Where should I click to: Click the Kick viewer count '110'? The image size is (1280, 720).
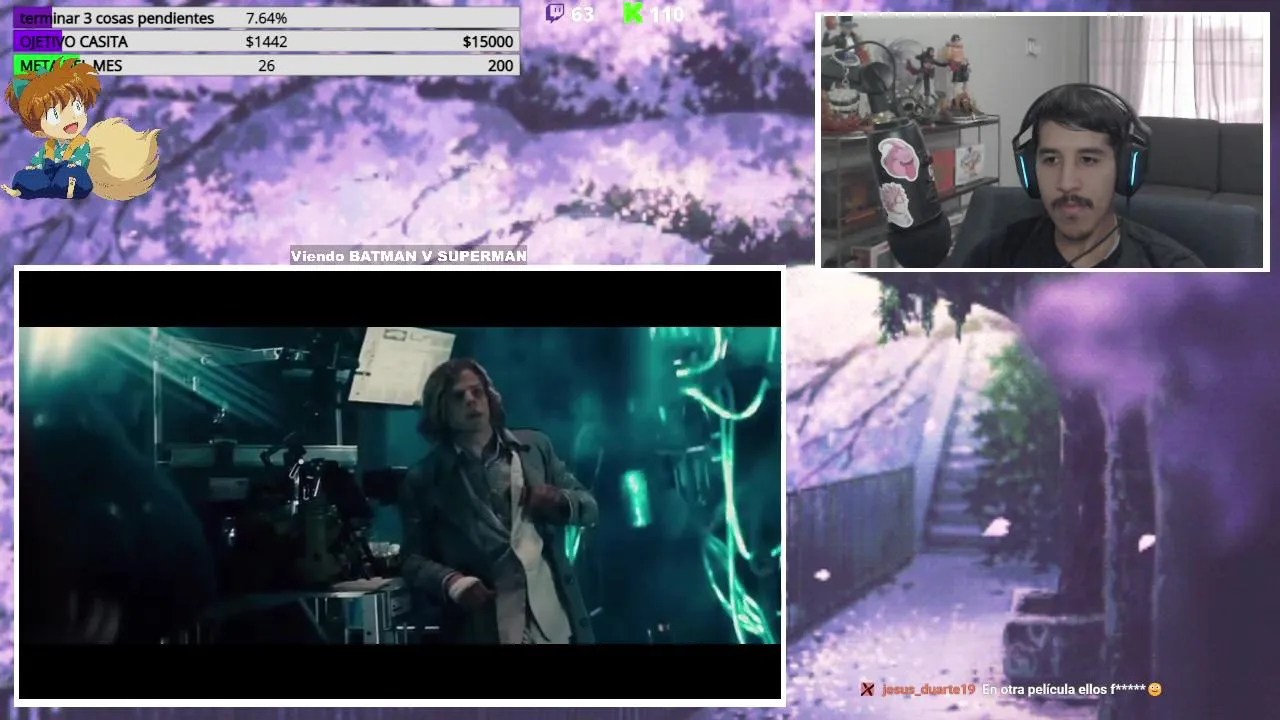[x=666, y=14]
